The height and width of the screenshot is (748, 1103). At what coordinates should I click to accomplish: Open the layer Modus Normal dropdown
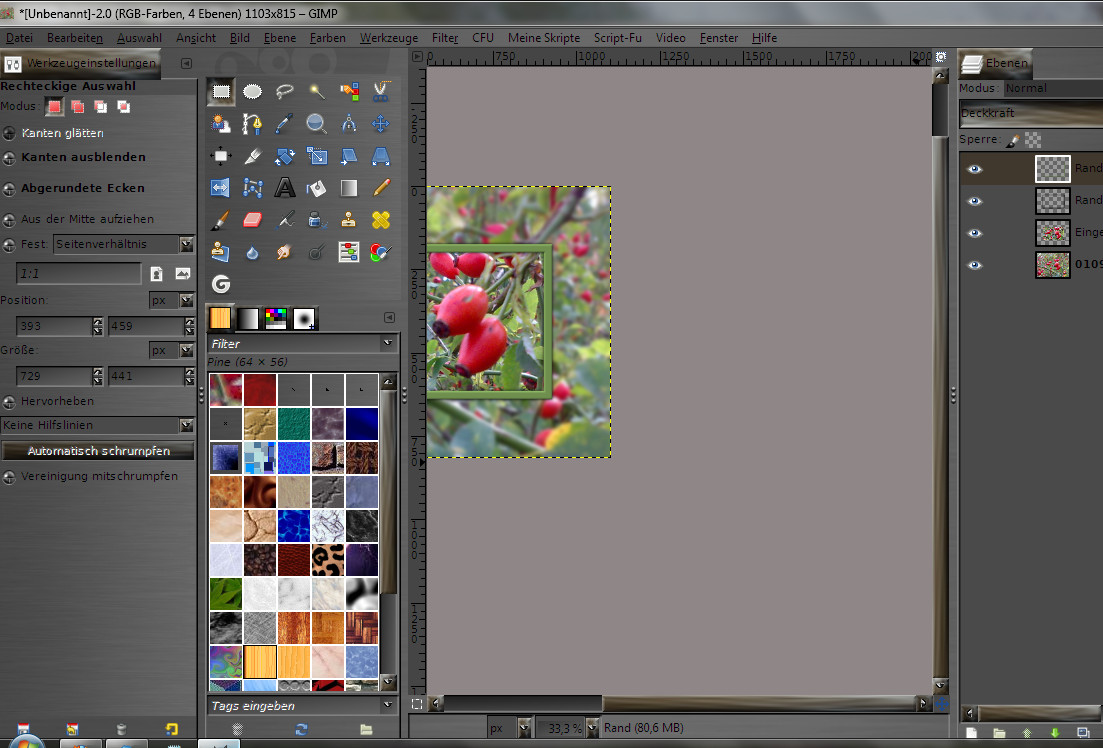click(x=1052, y=88)
